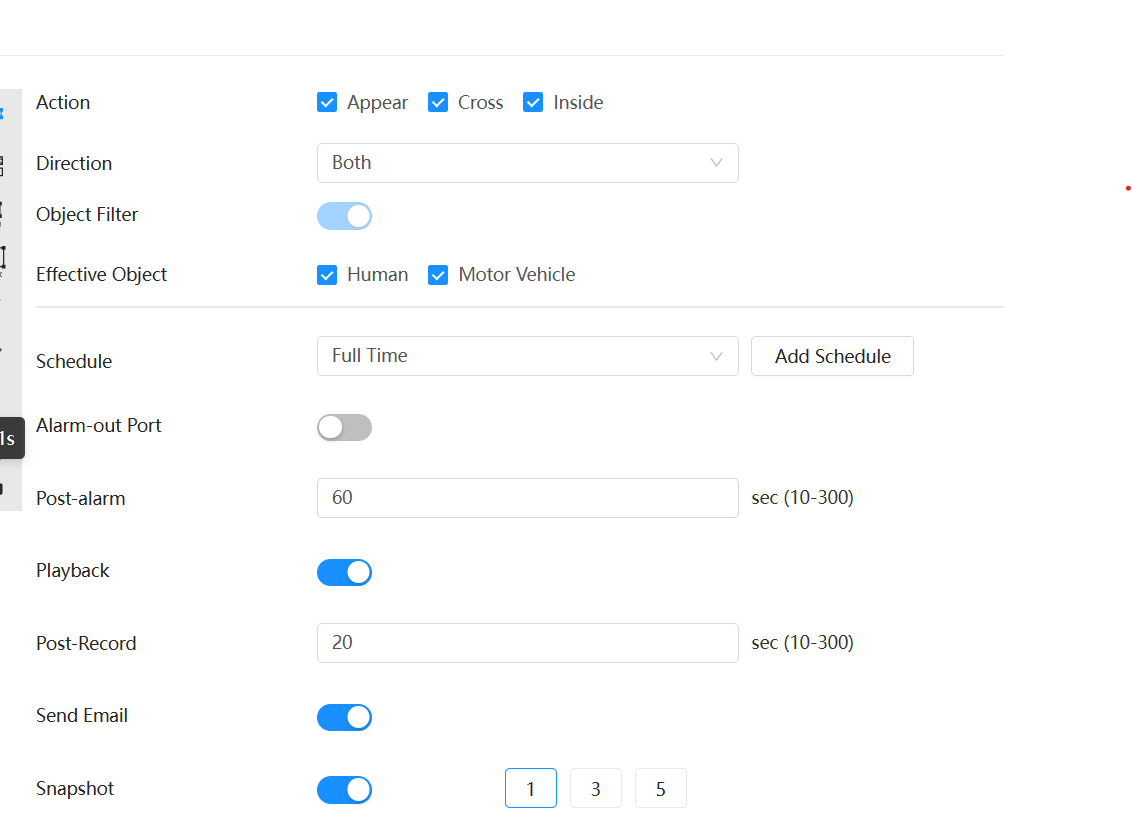The width and height of the screenshot is (1132, 827).
Task: Disable the Send Email switch
Action: [344, 717]
